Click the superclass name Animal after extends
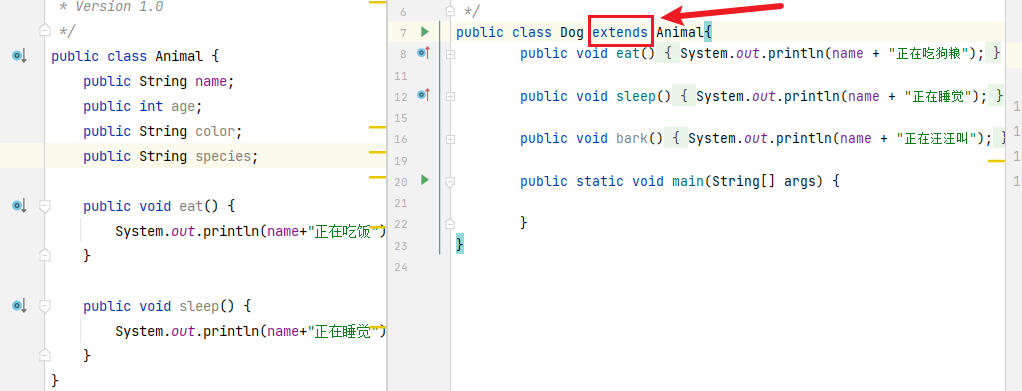The width and height of the screenshot is (1022, 391). pos(680,33)
